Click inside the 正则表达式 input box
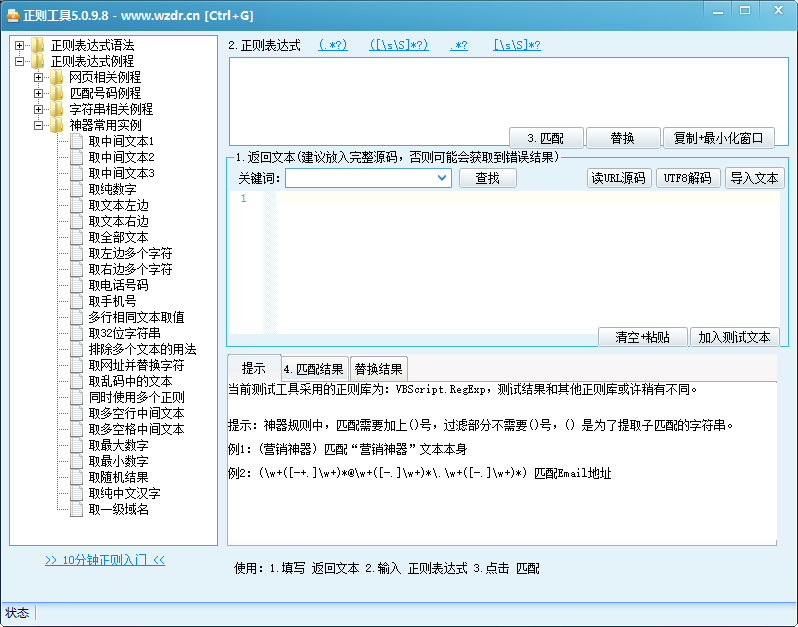 (509, 102)
